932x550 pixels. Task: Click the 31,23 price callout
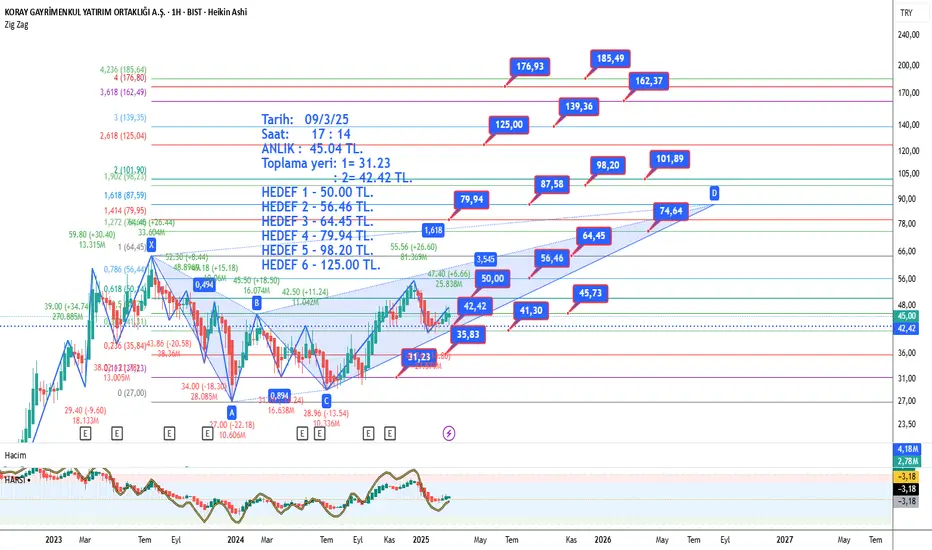coord(419,357)
